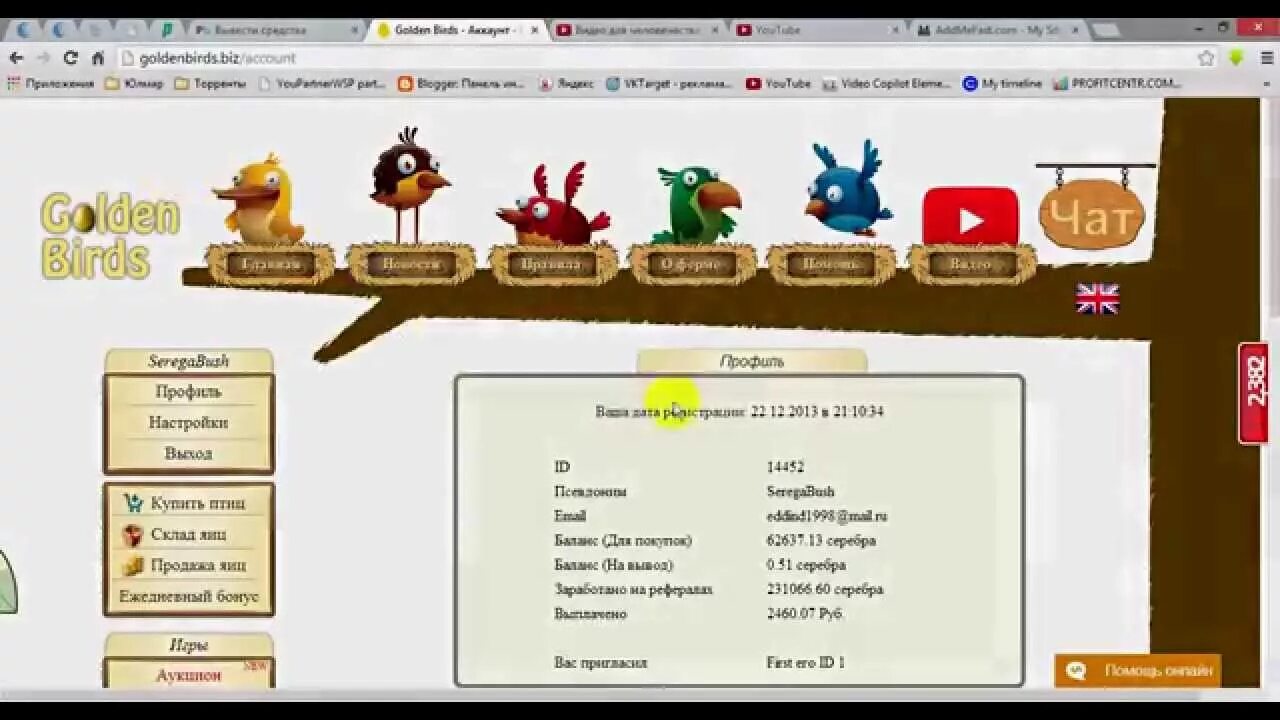Open the VKTarget bookmark
Viewport: 1280px width, 720px height.
[669, 84]
